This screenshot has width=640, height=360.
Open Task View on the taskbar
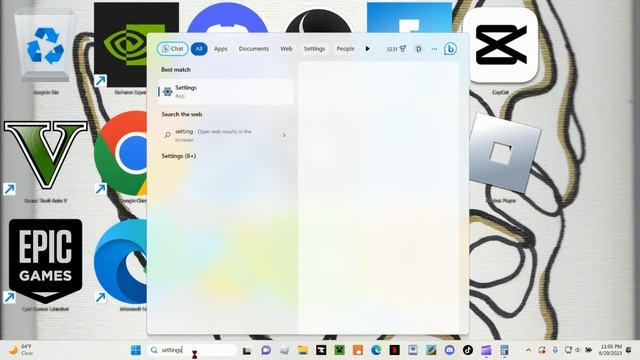click(x=247, y=350)
